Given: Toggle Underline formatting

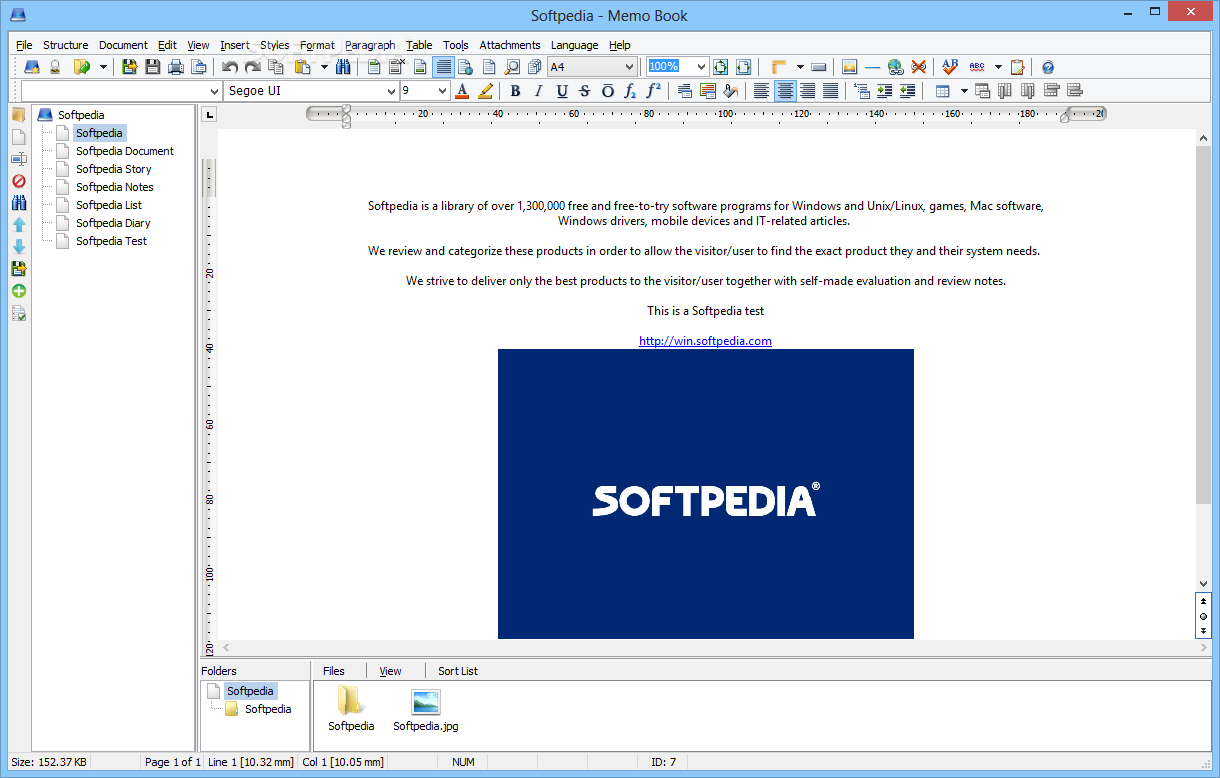Looking at the screenshot, I should pyautogui.click(x=561, y=91).
